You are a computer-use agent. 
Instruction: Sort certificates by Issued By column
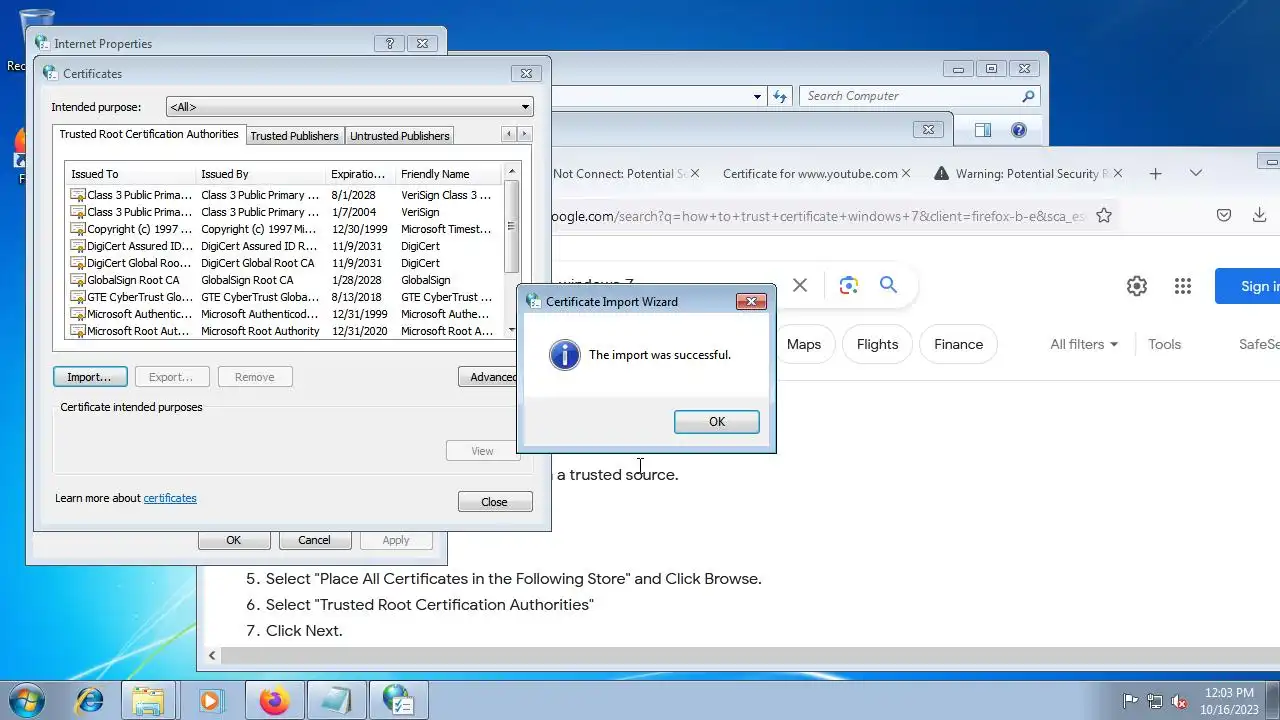coord(260,174)
